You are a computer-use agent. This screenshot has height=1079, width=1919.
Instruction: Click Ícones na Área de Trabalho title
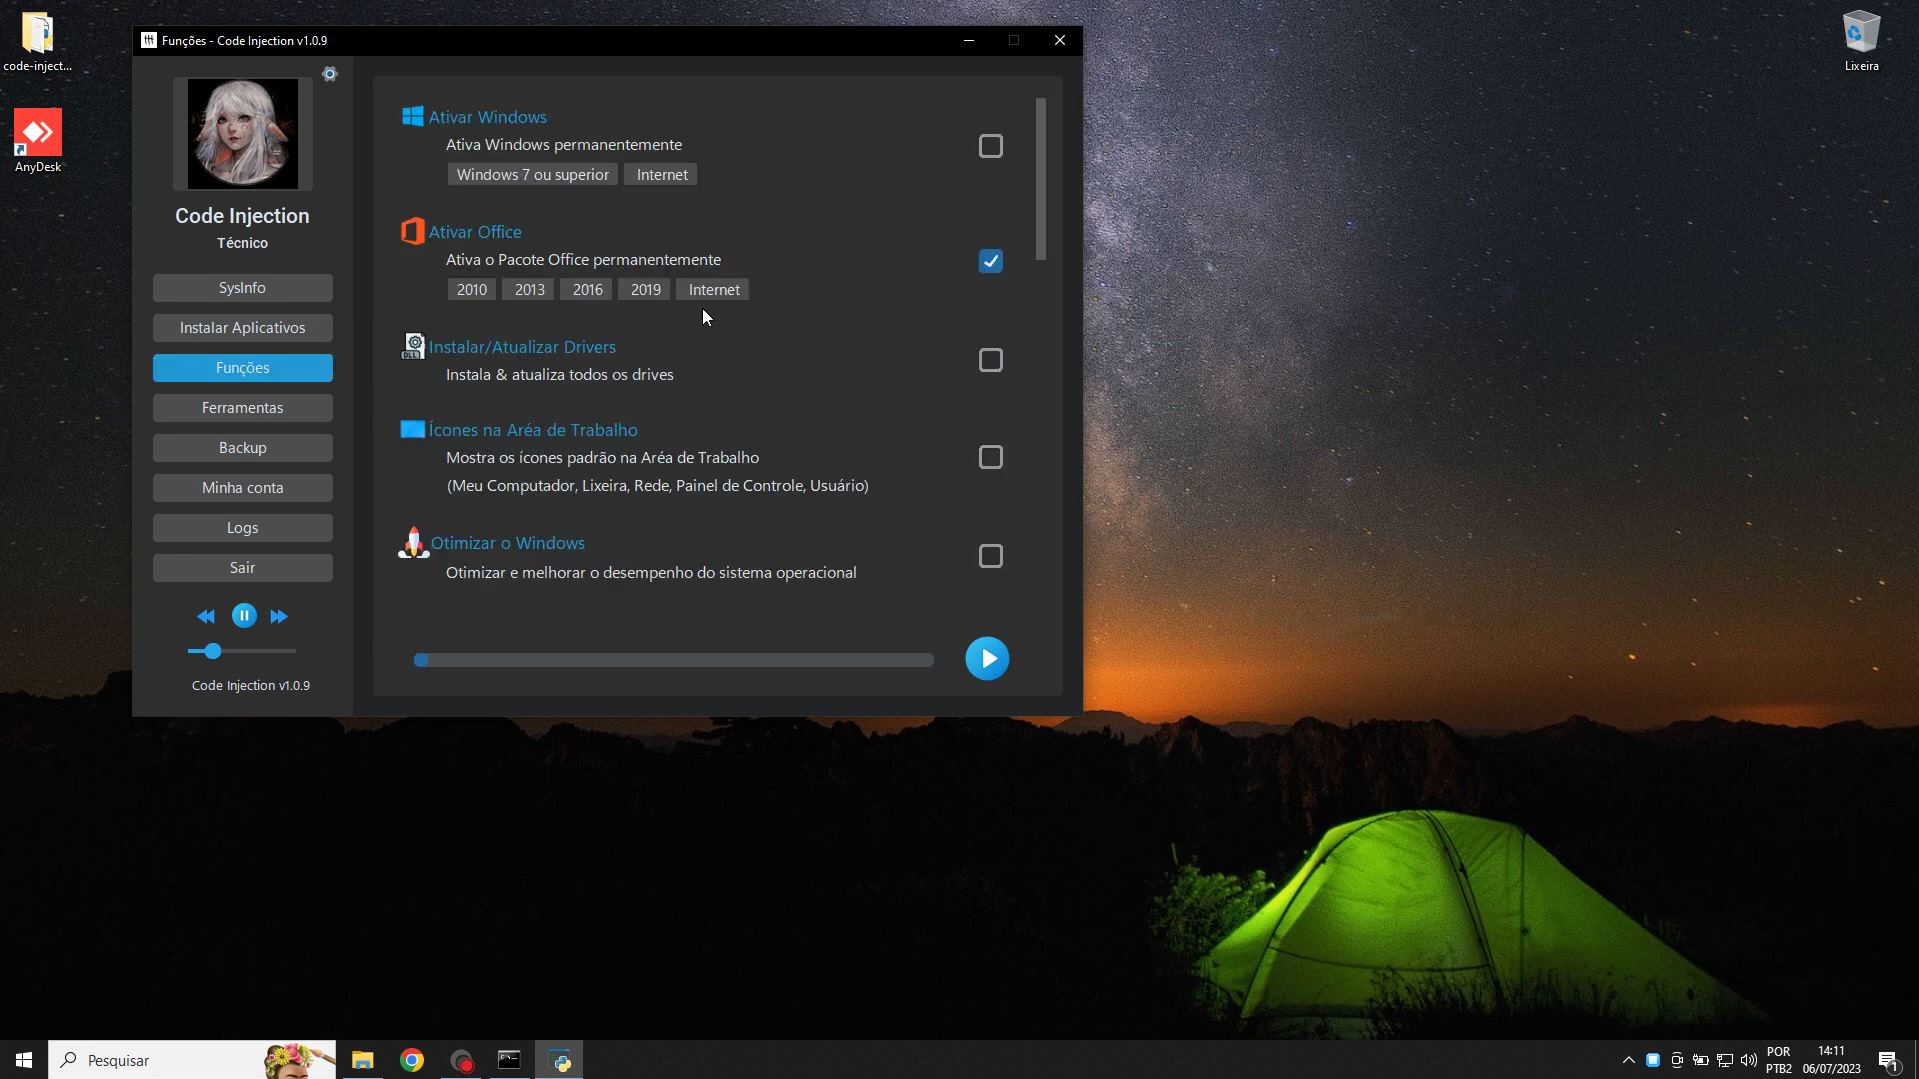point(533,430)
